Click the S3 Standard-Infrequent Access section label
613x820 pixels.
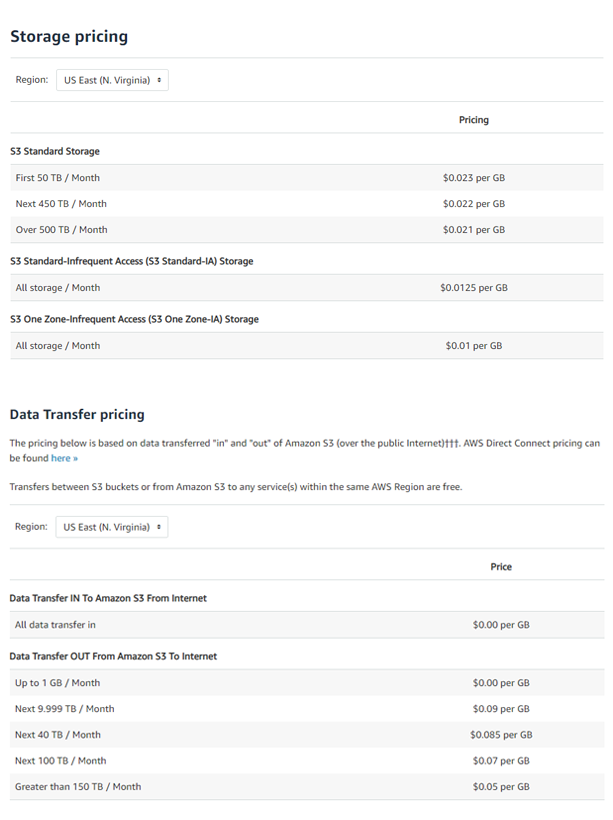pos(131,261)
